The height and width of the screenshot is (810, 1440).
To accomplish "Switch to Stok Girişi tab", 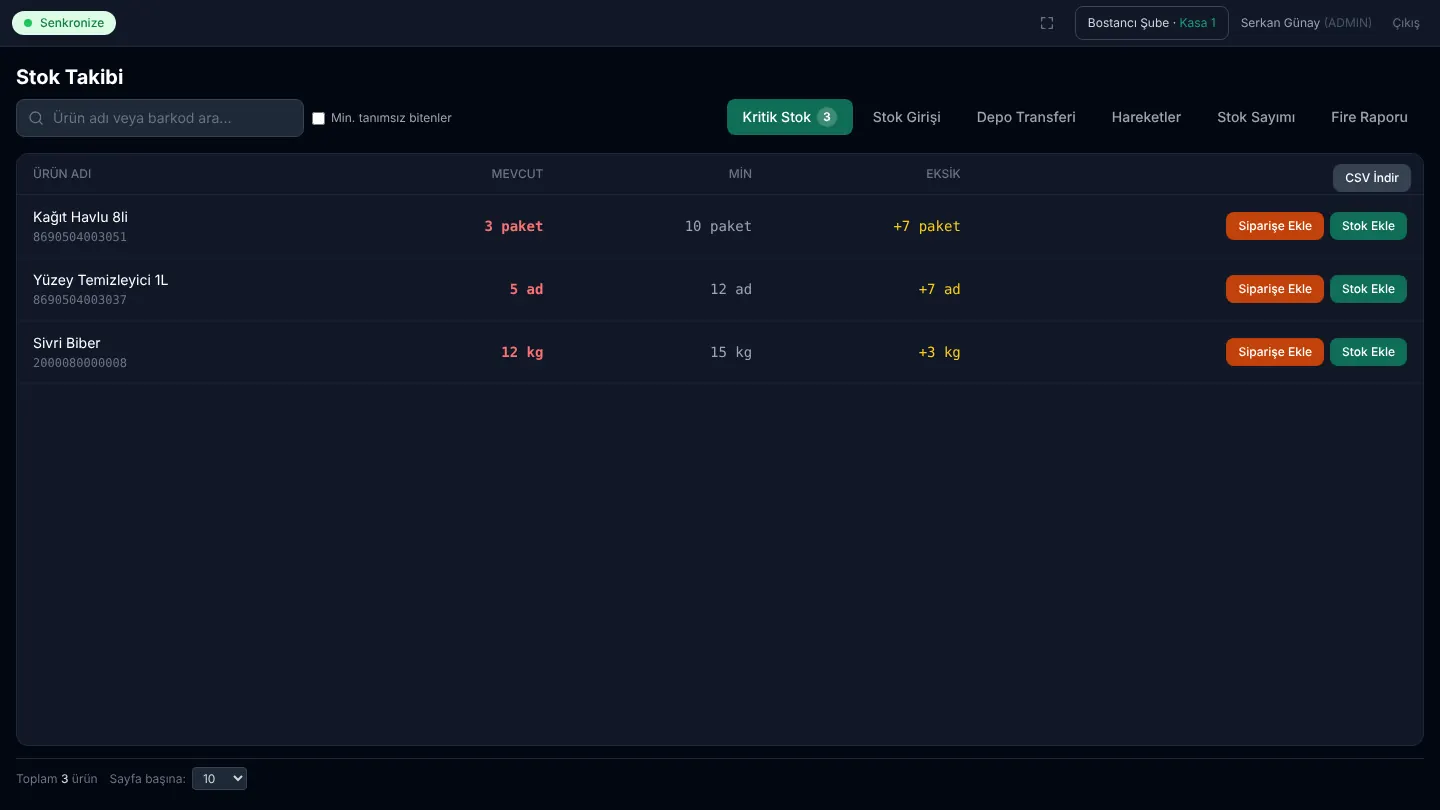I will pos(906,117).
